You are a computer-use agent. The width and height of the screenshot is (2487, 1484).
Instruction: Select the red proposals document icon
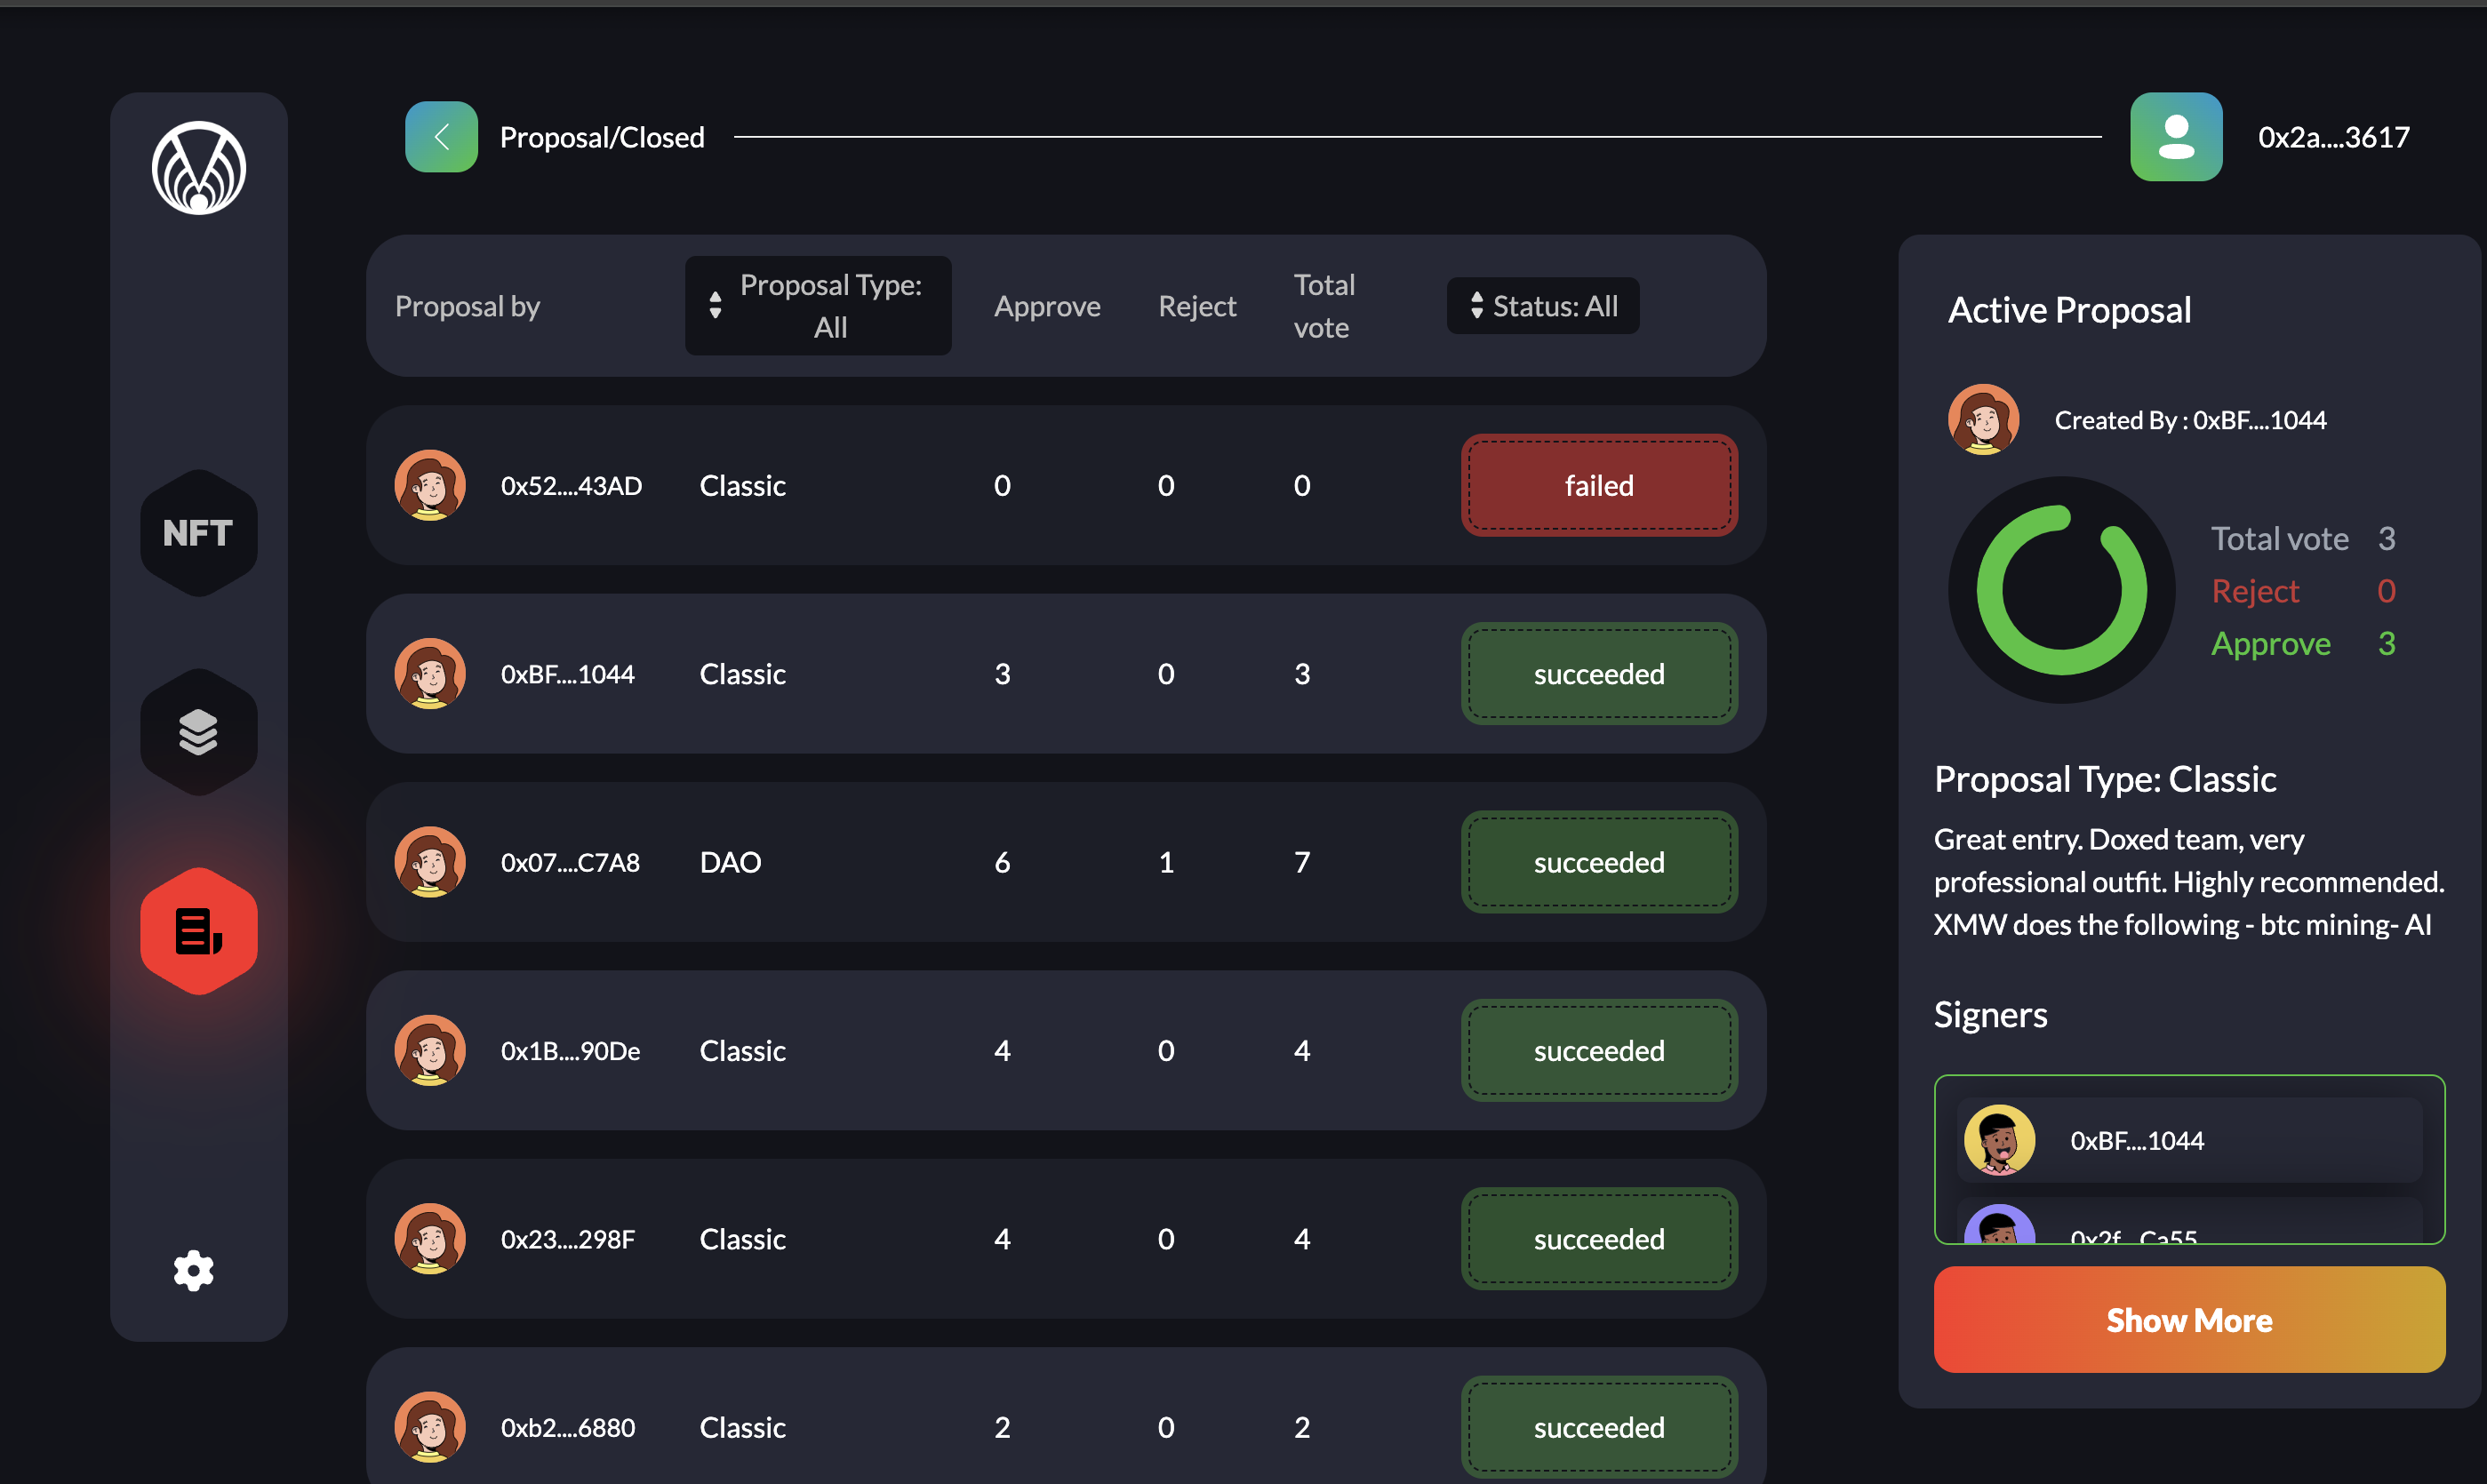[x=199, y=931]
